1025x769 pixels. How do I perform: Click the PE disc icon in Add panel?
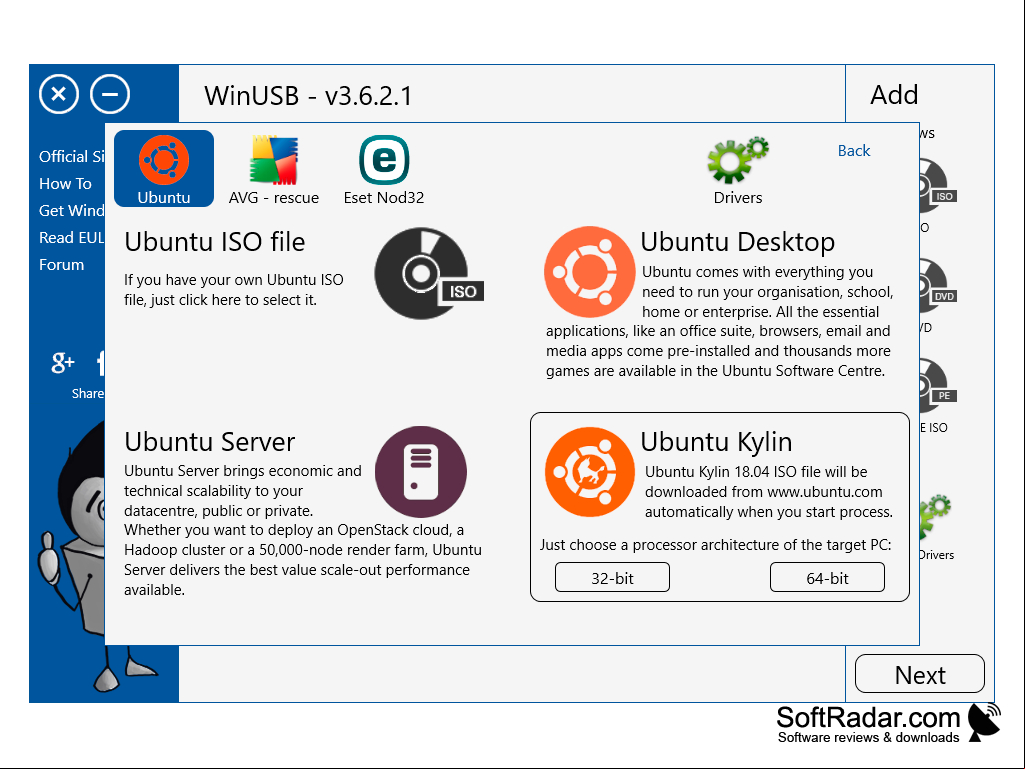[x=939, y=386]
